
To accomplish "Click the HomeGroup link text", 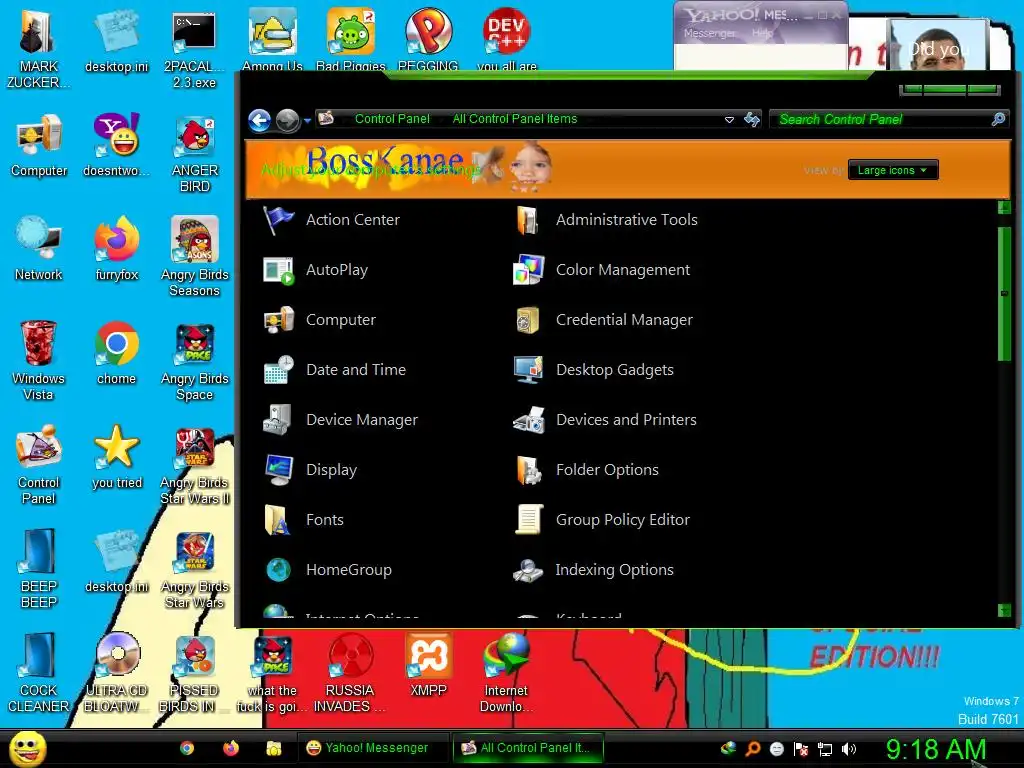I will 349,569.
